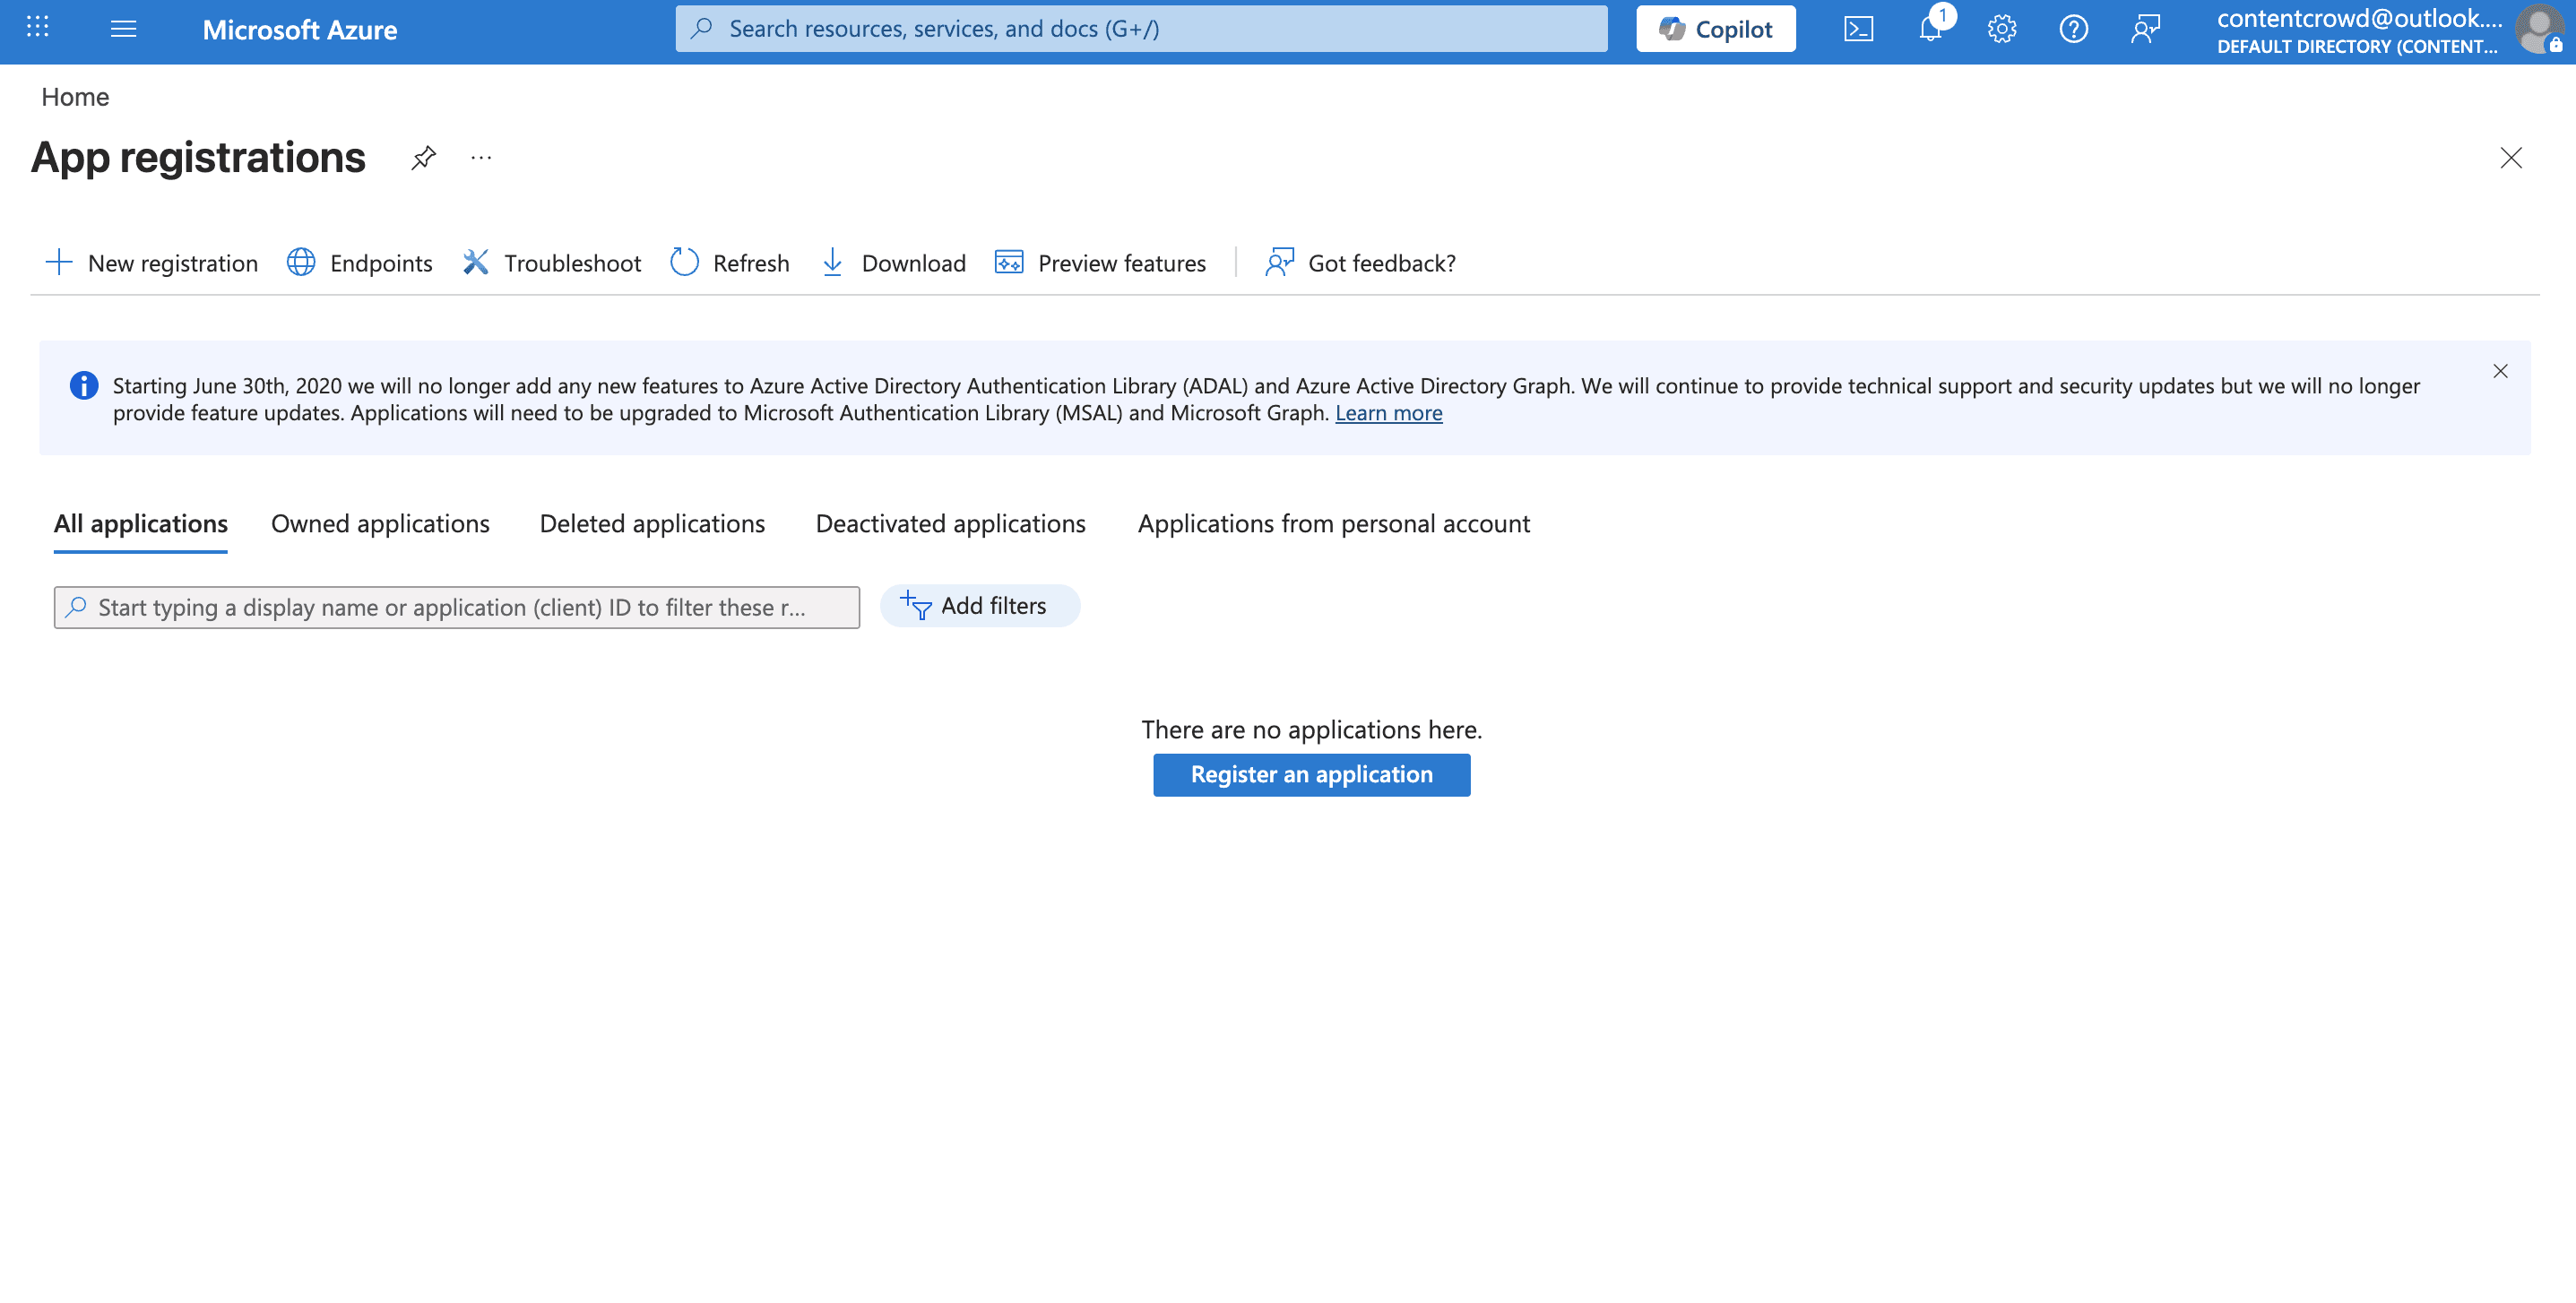The image size is (2576, 1303).
Task: Open the Azure portal hamburger menu
Action: click(x=123, y=29)
